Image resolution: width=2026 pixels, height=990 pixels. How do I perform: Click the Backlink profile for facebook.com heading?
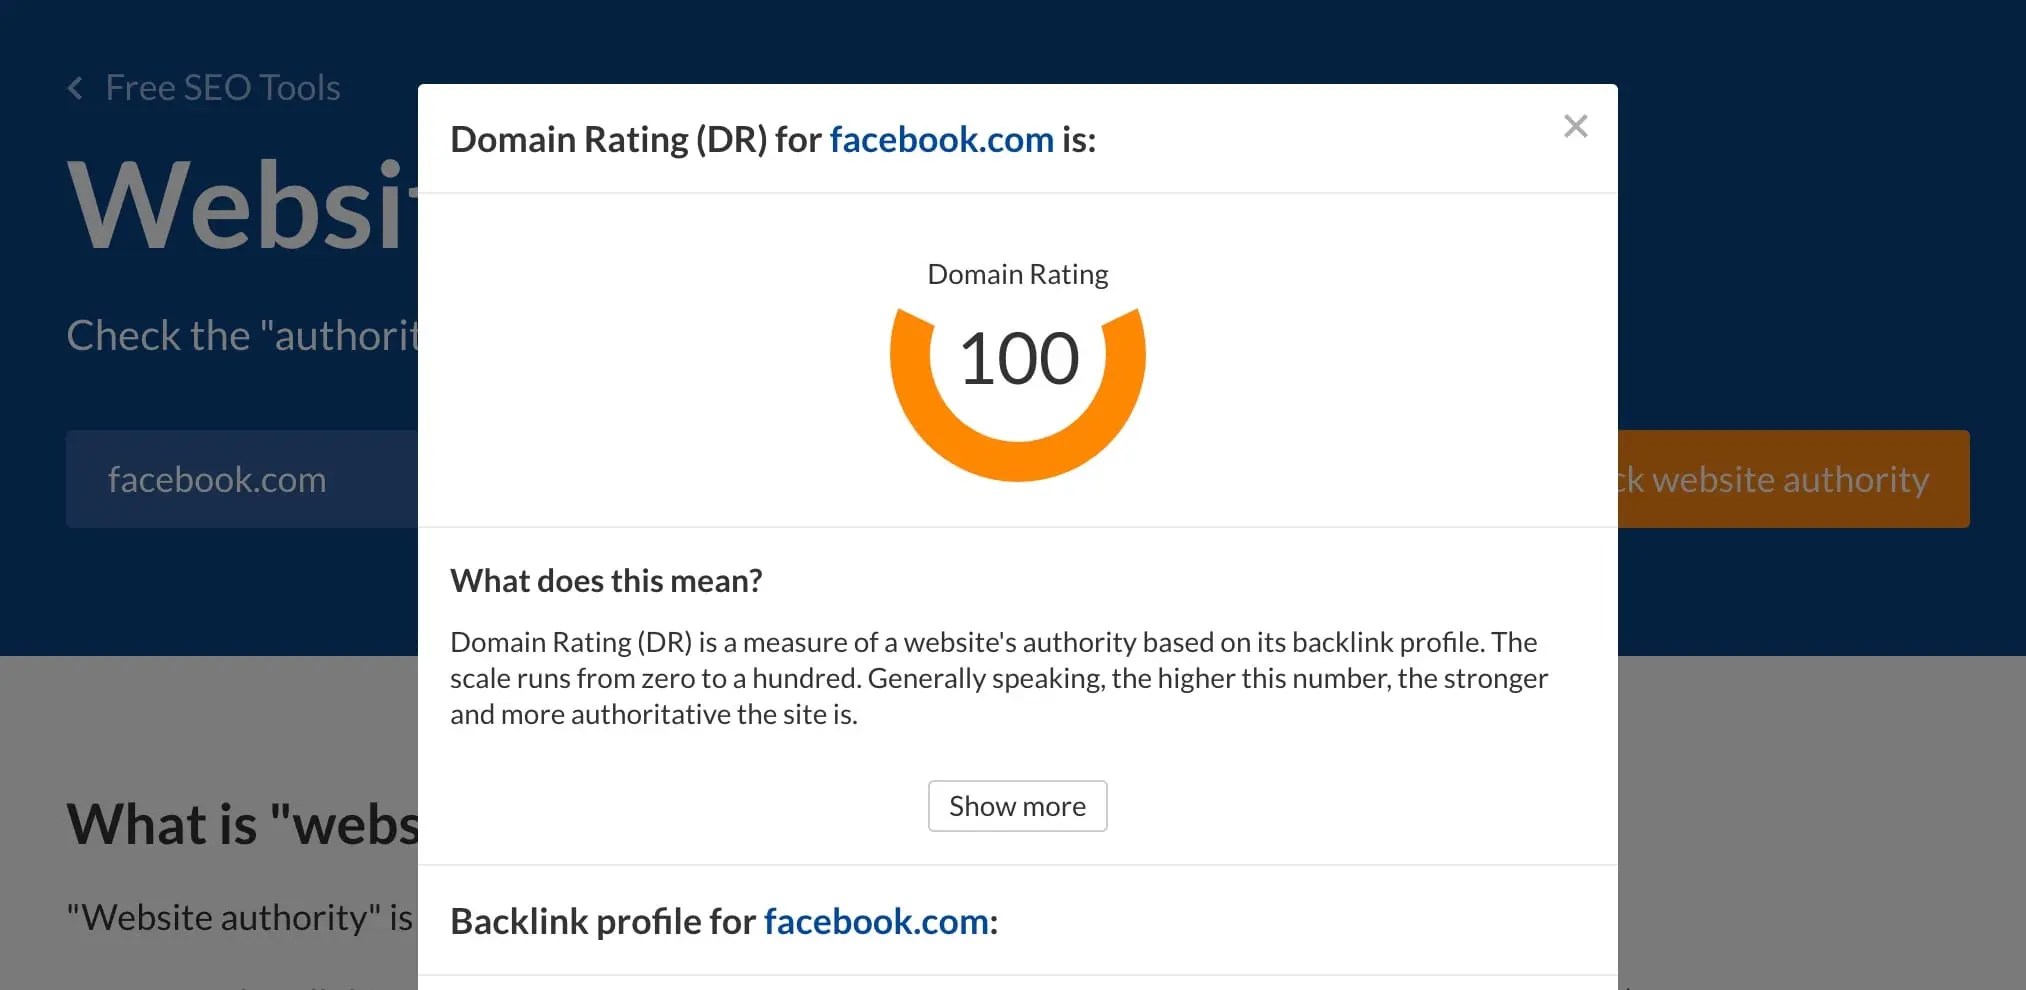(723, 921)
